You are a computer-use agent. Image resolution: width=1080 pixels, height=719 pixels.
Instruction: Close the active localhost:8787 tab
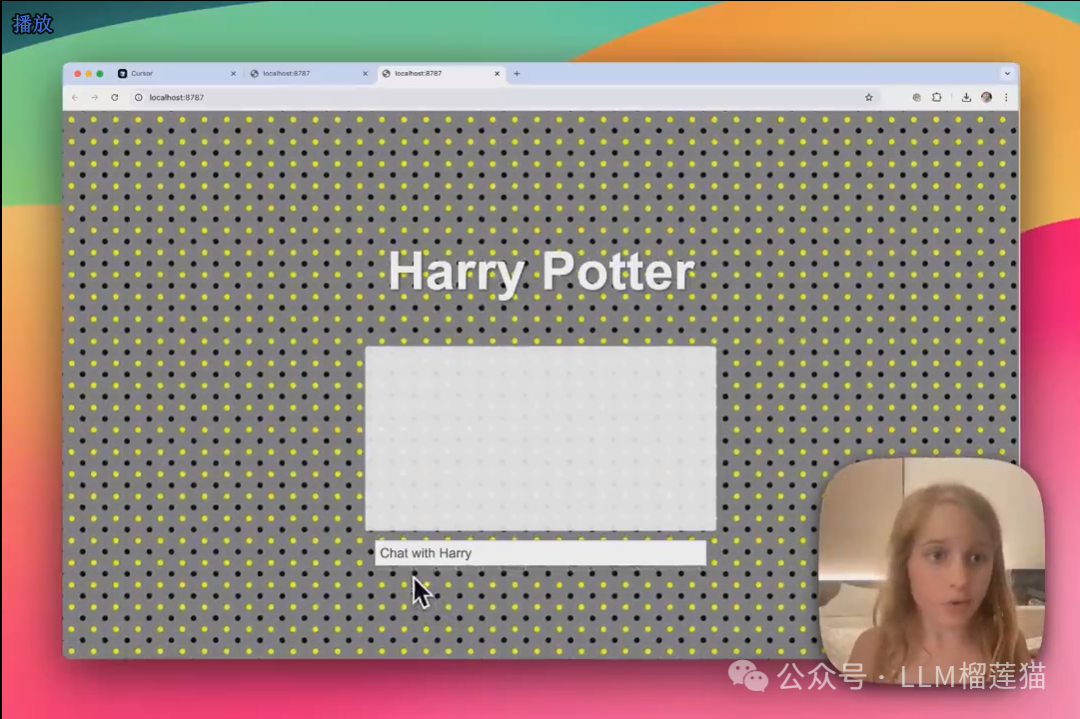(497, 74)
